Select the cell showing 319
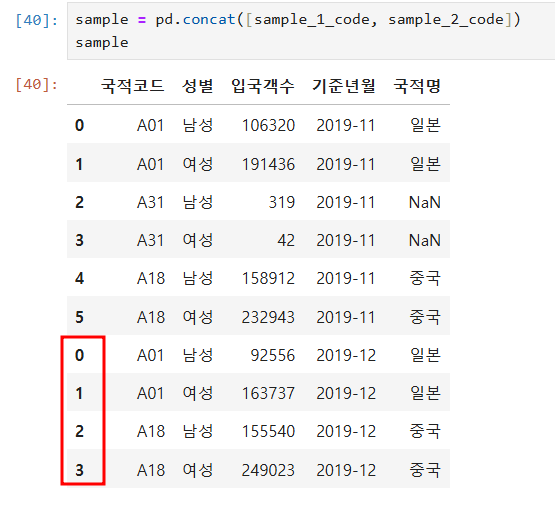The image size is (555, 507). click(x=282, y=203)
